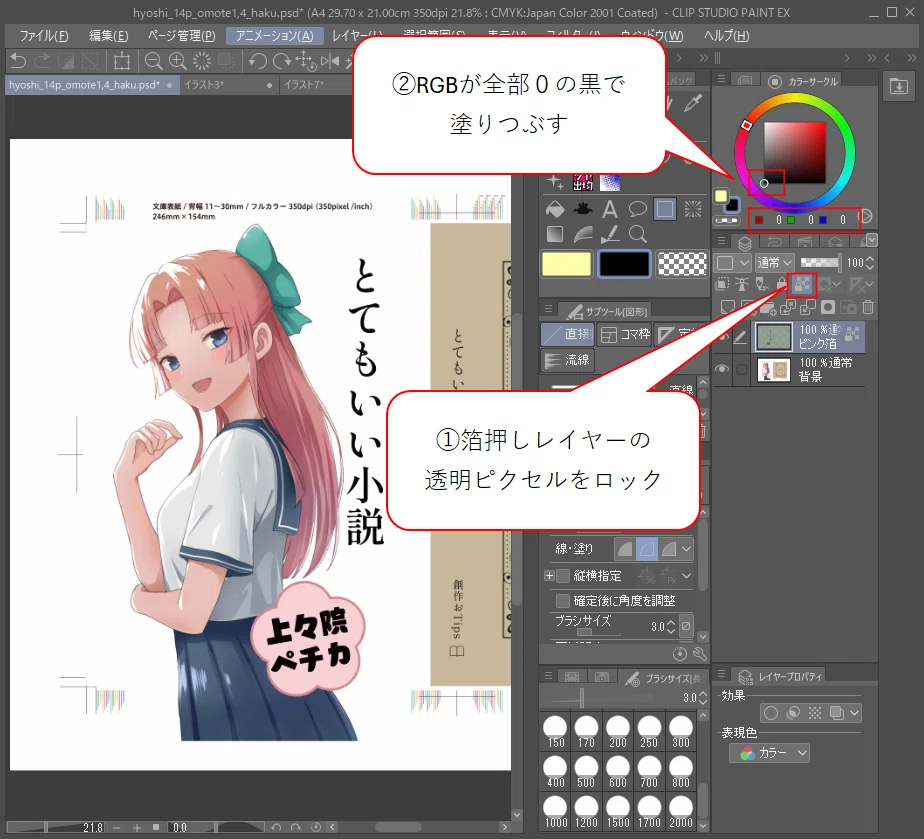Screen dimensions: 924x839
Task: Select the Contour line paint tool
Action: (583, 234)
